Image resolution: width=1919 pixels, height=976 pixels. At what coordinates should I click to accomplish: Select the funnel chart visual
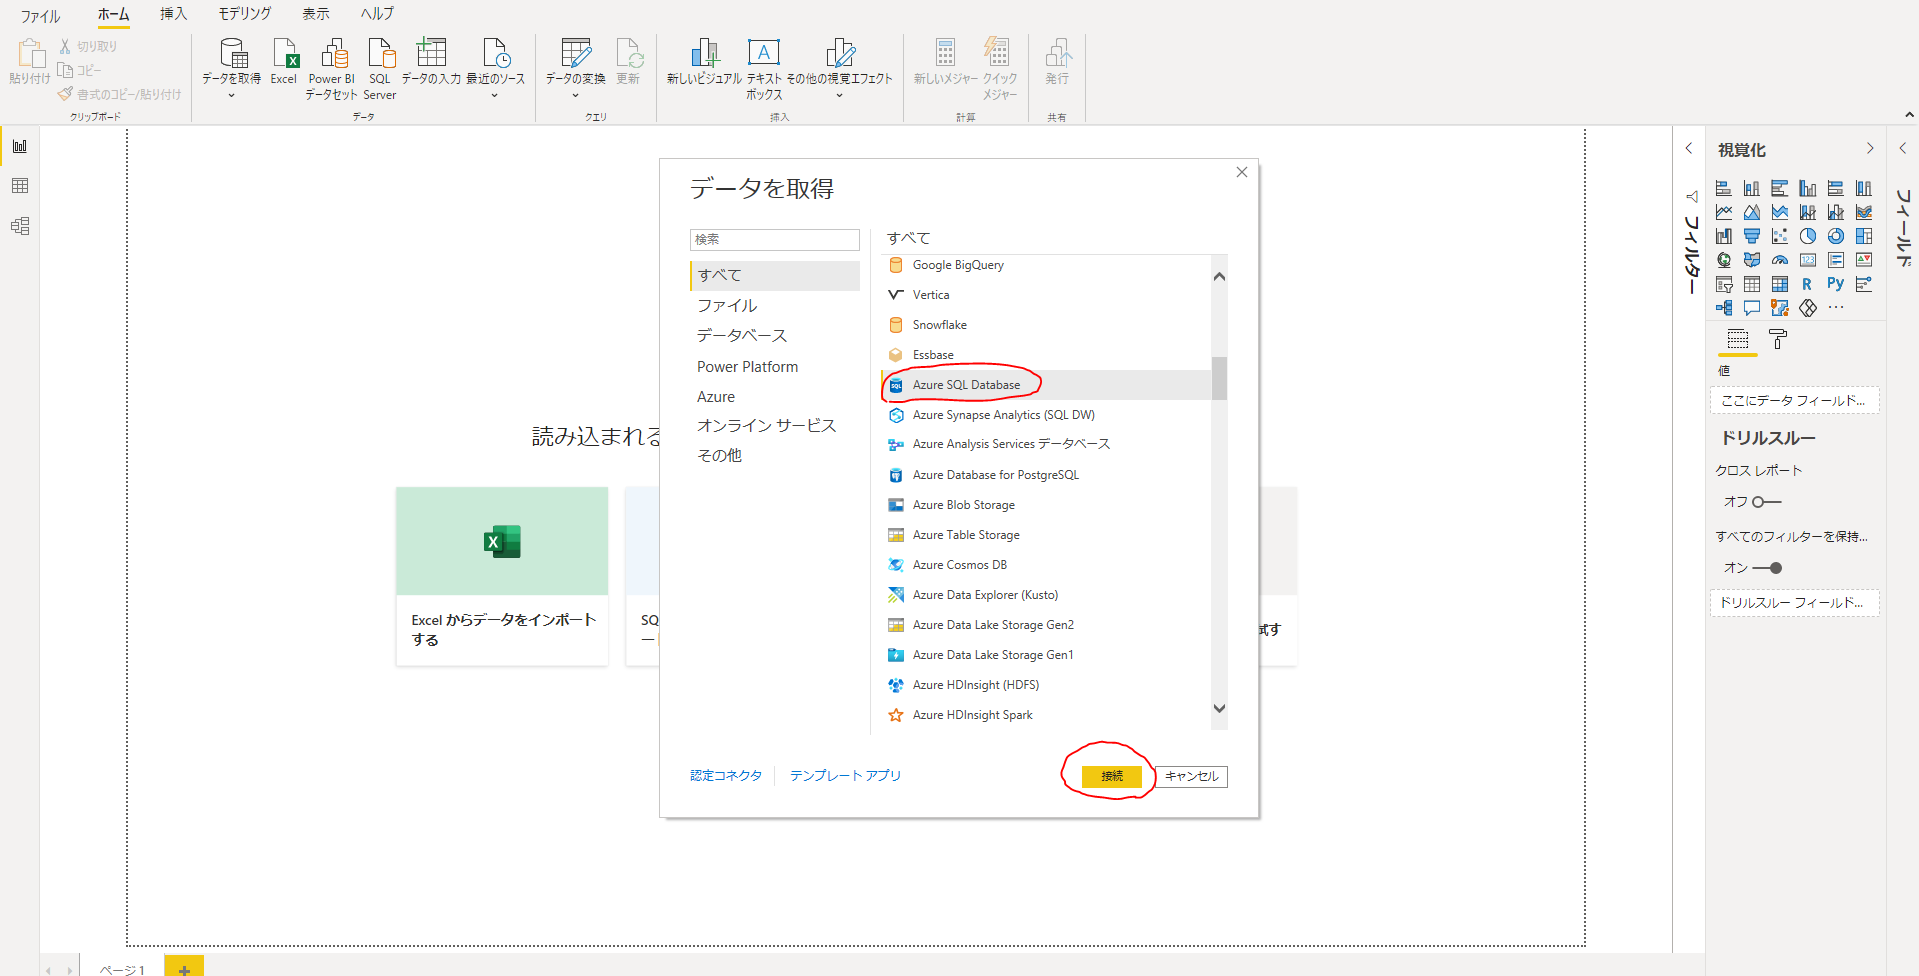click(1752, 236)
